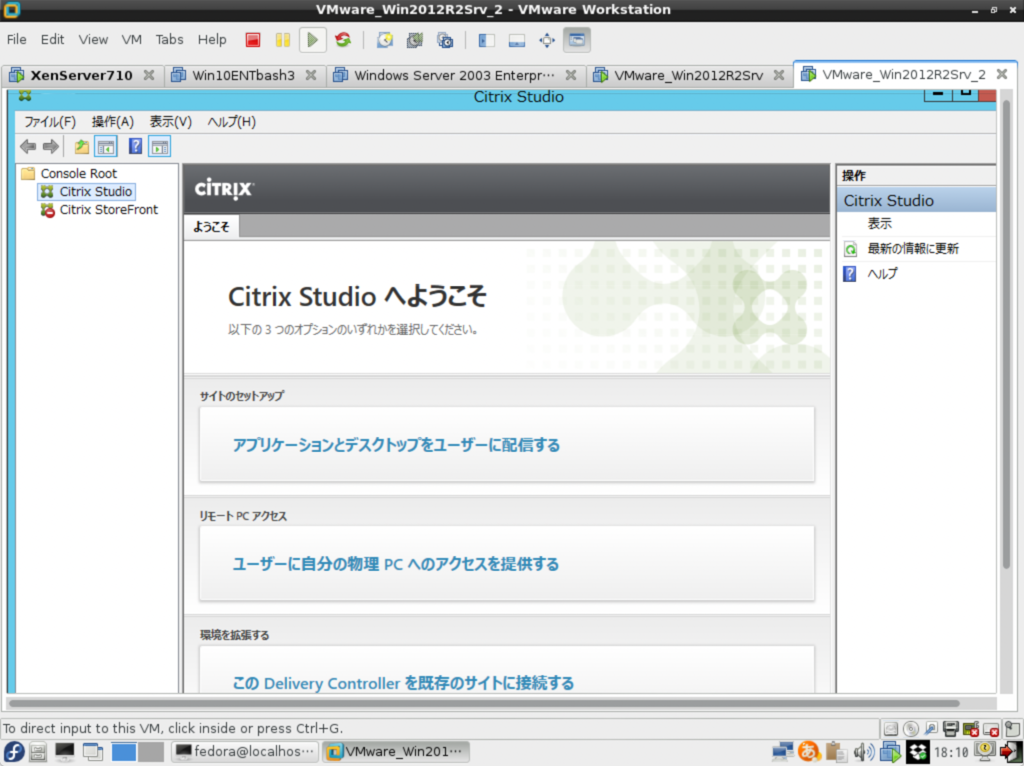The width and height of the screenshot is (1024, 766).
Task: Open the VMware Tabs menu
Action: click(x=169, y=40)
